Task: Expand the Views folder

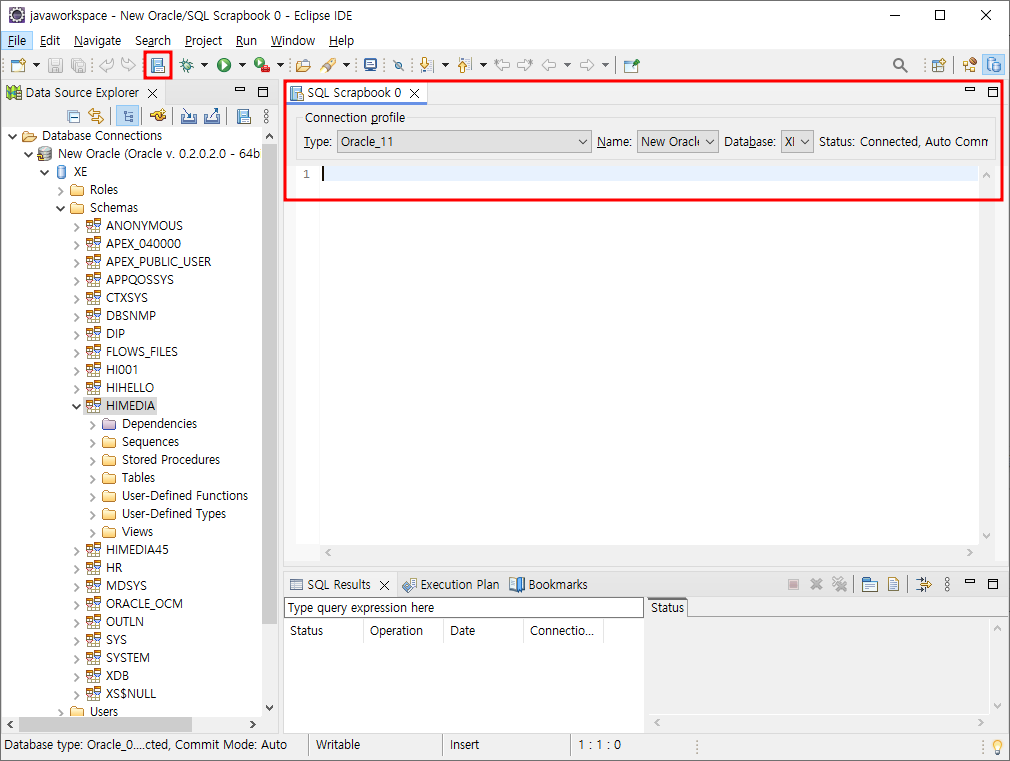Action: 92,532
